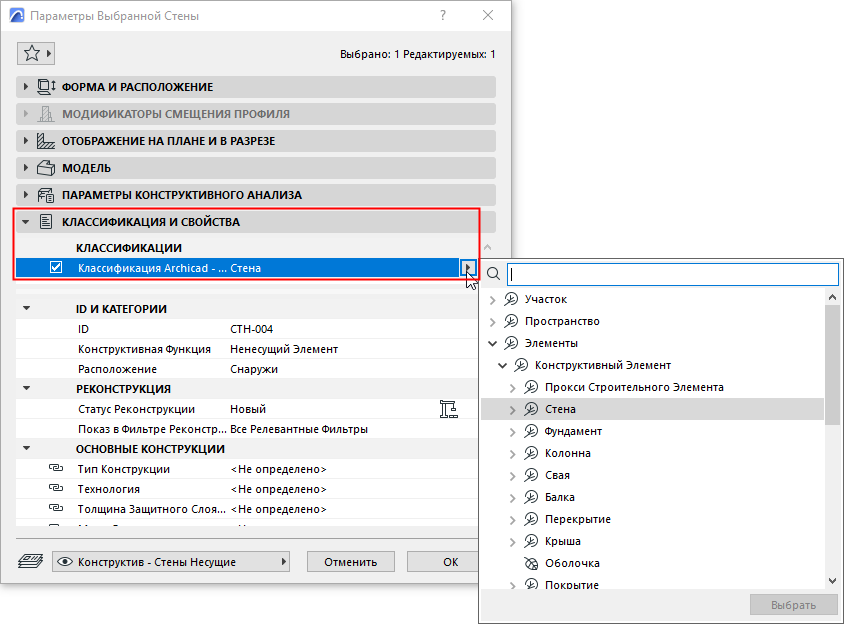Collapse the ОСНОВНЫЕ КОНСТРУКЦИИ group

(x=26, y=448)
